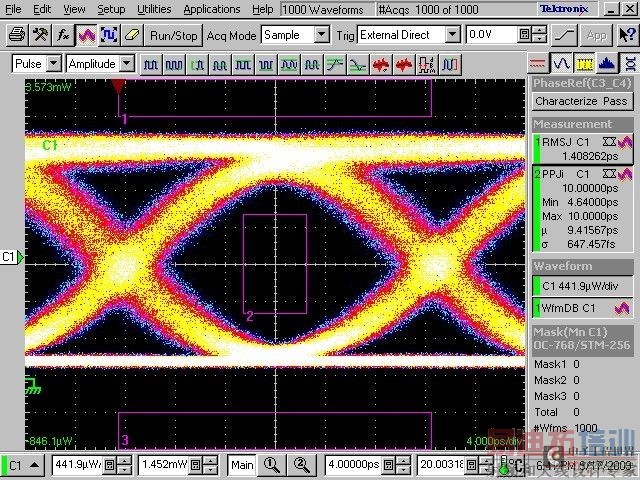Select the green rise-time edge measurement icon
Image resolution: width=640 pixels, height=480 pixels.
coord(335,64)
